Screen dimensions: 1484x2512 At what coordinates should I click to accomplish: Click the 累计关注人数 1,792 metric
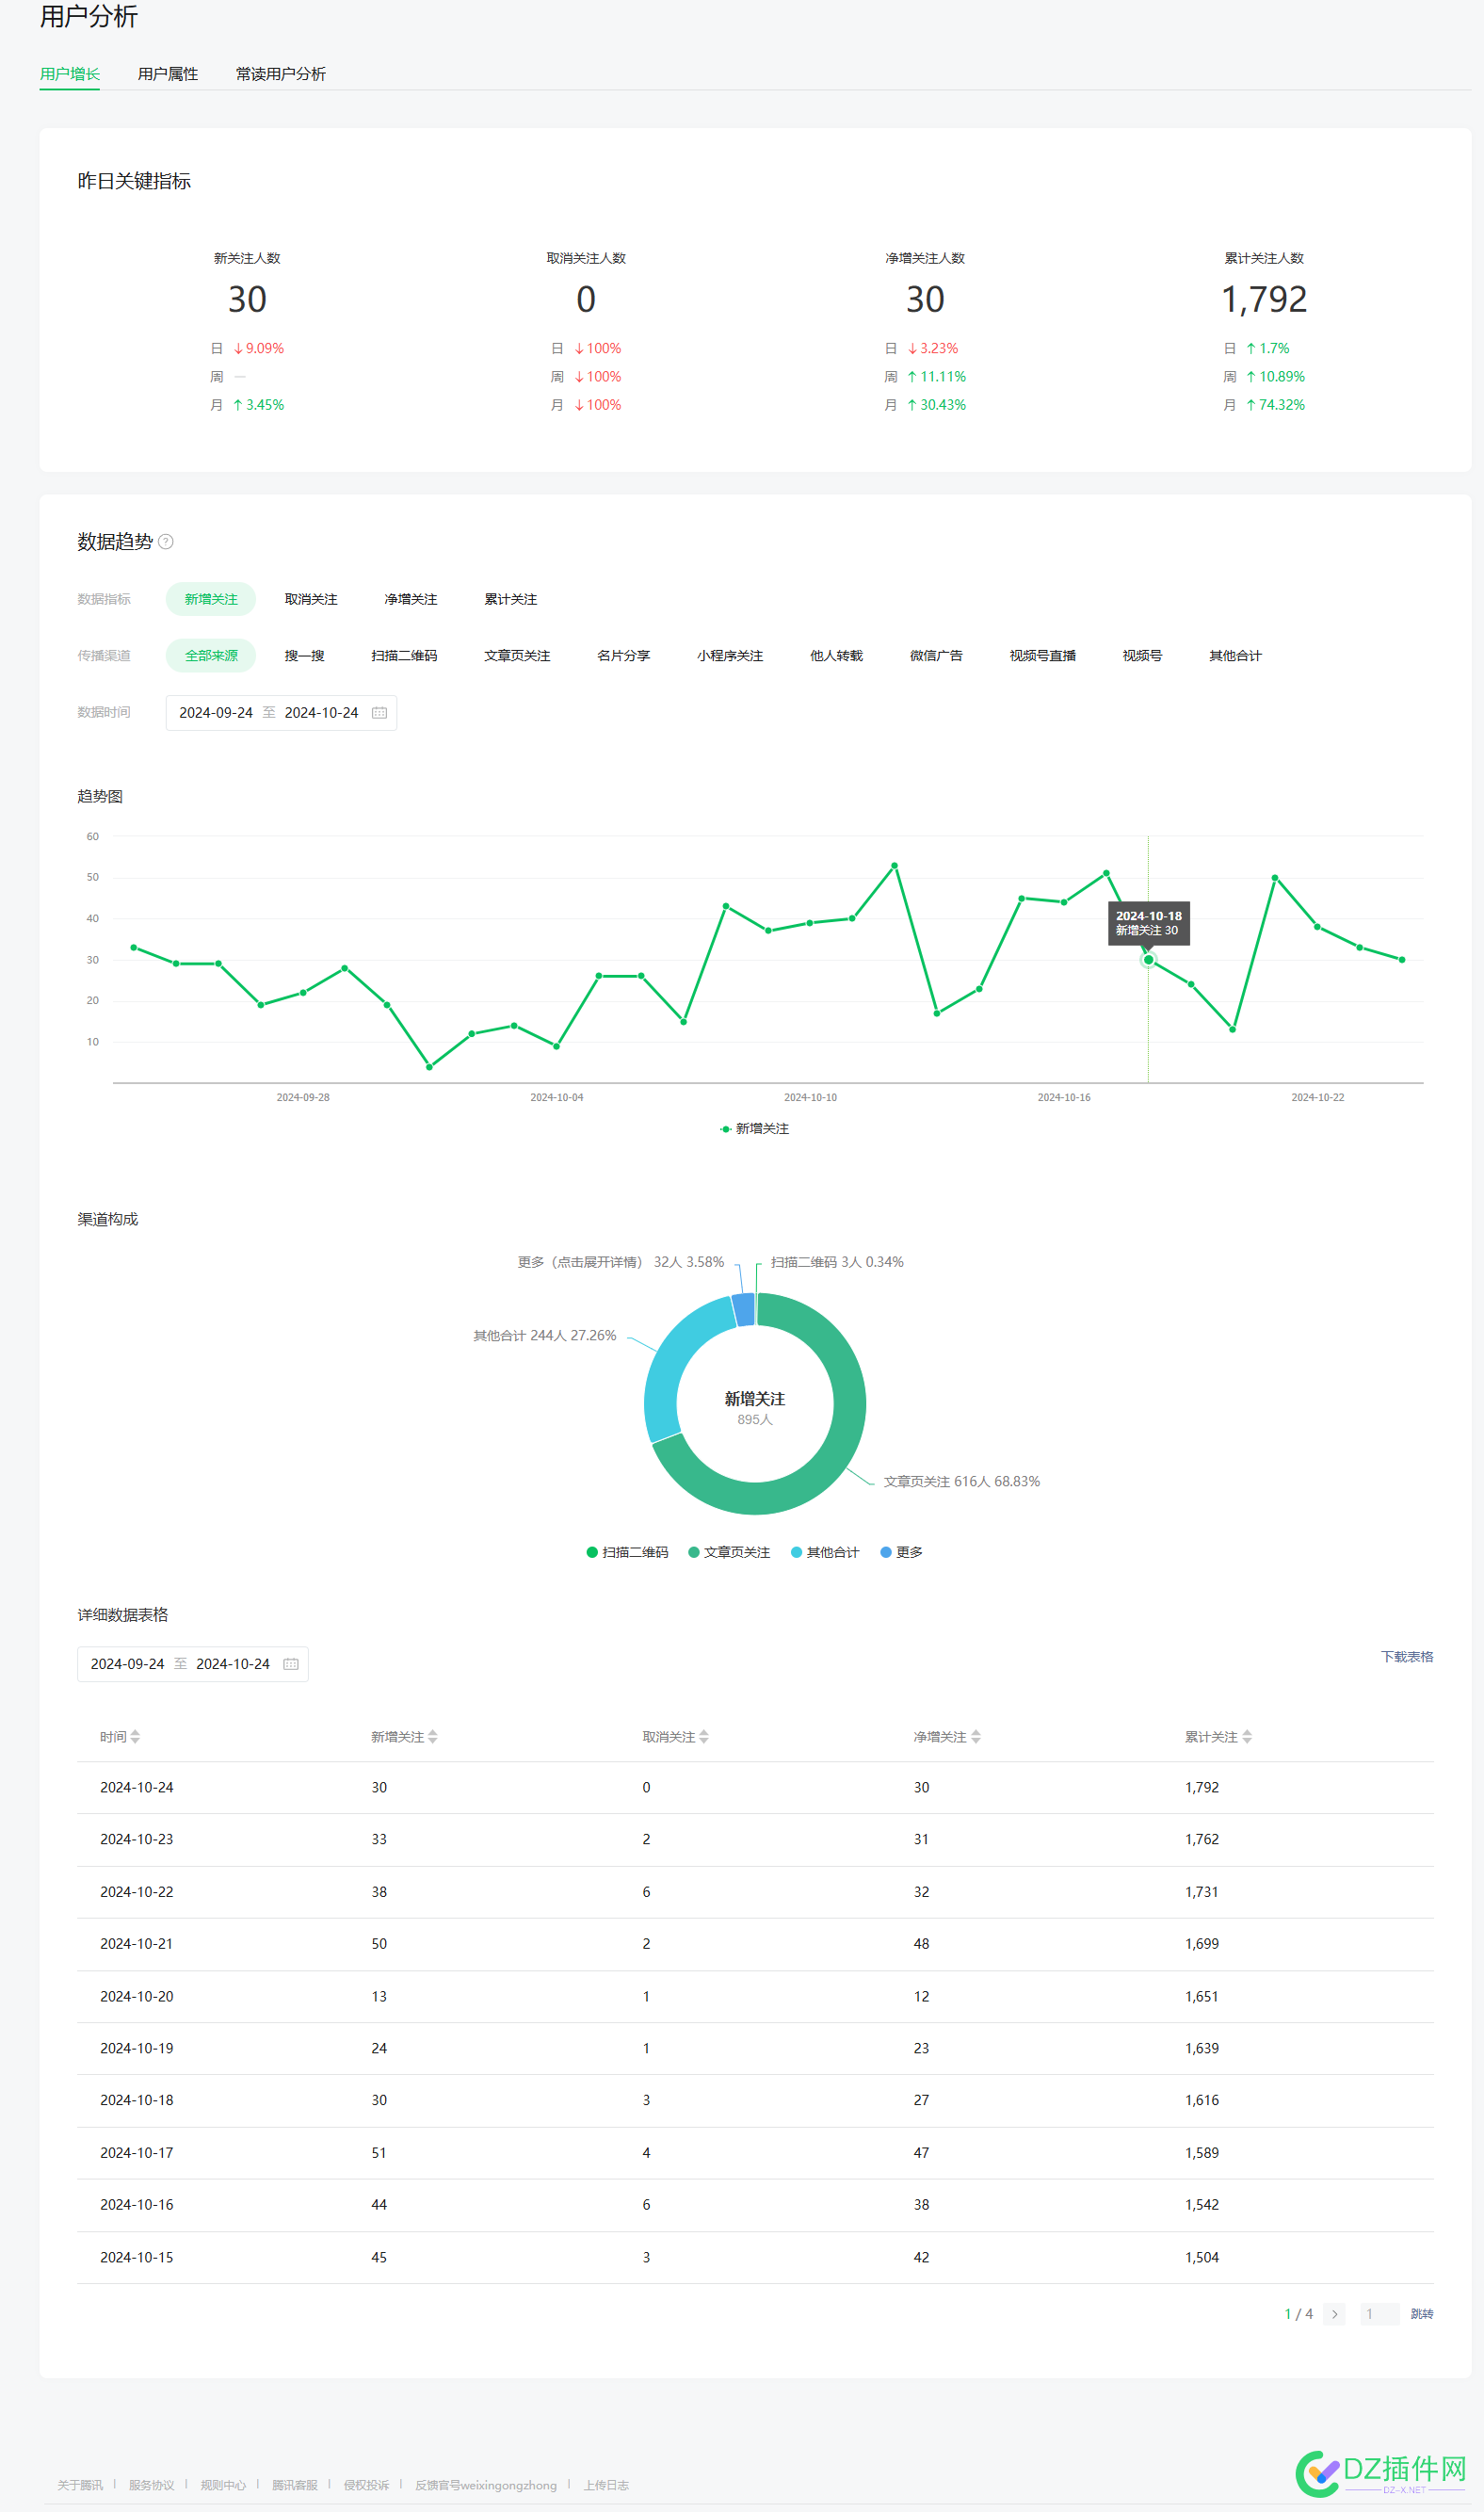(1264, 299)
